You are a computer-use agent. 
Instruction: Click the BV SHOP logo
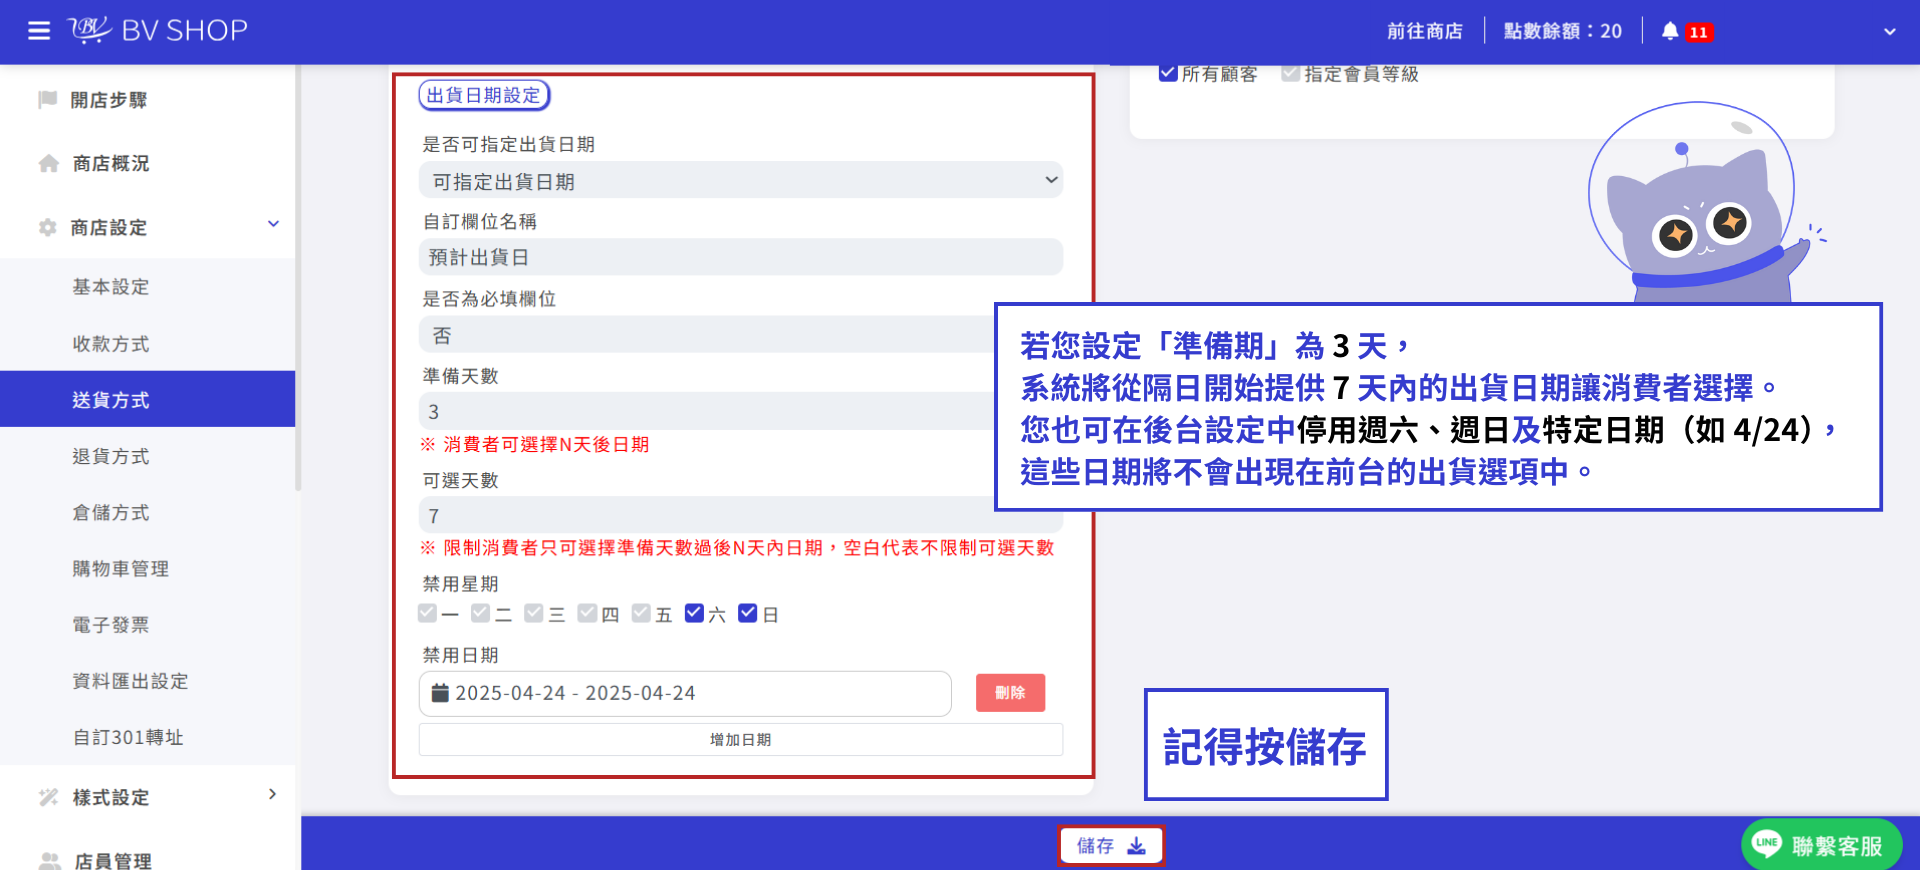[158, 30]
